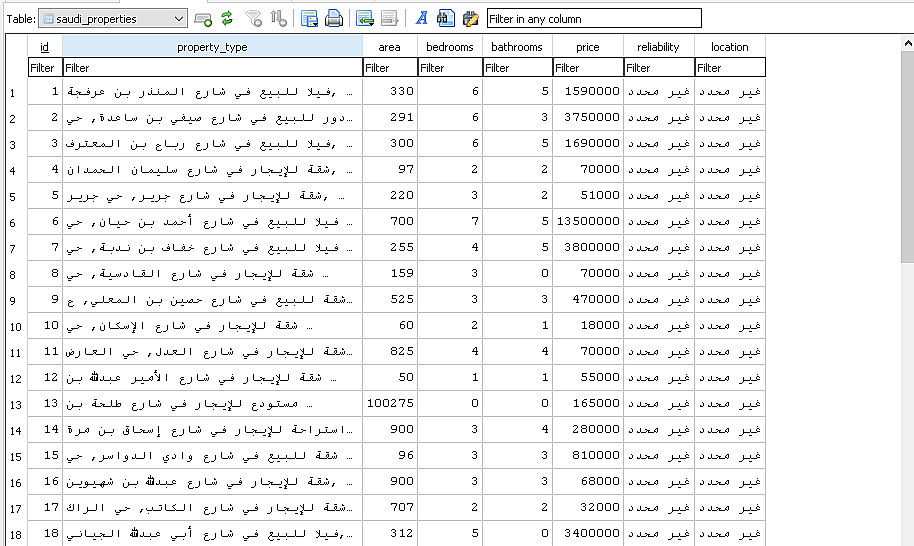Sort by the id column header
Image resolution: width=914 pixels, height=546 pixels.
44,47
